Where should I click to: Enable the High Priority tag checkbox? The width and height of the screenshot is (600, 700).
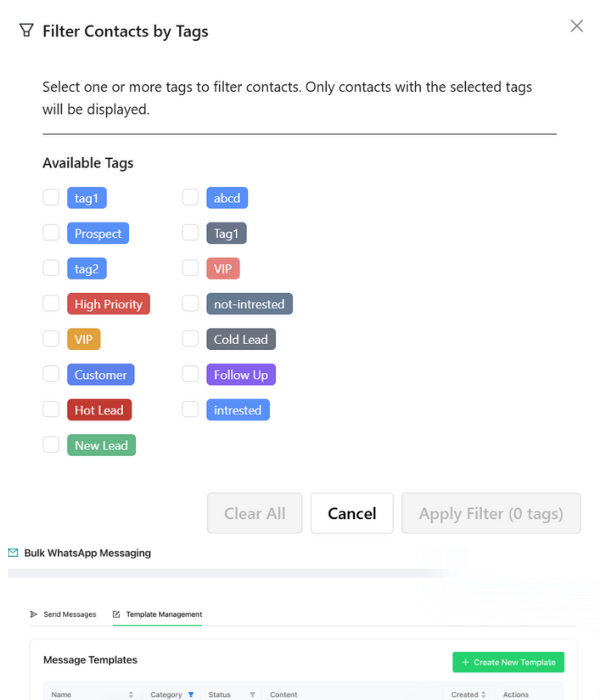click(x=51, y=304)
